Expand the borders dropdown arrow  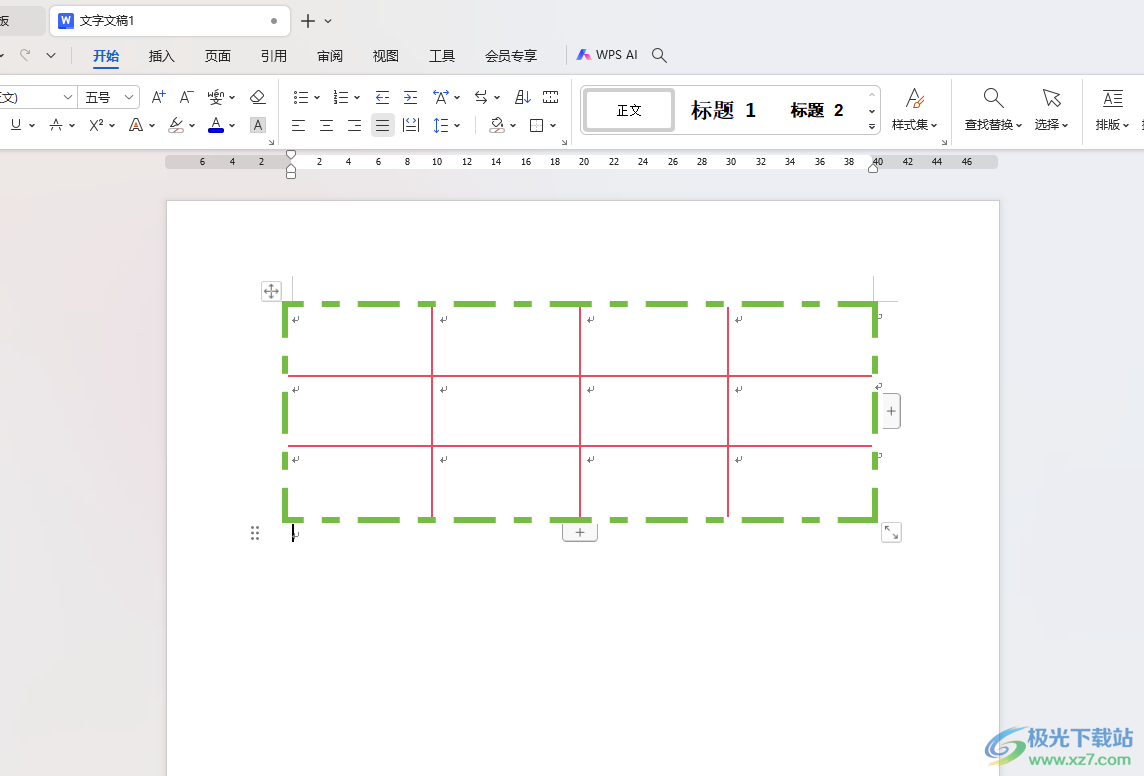(x=553, y=126)
